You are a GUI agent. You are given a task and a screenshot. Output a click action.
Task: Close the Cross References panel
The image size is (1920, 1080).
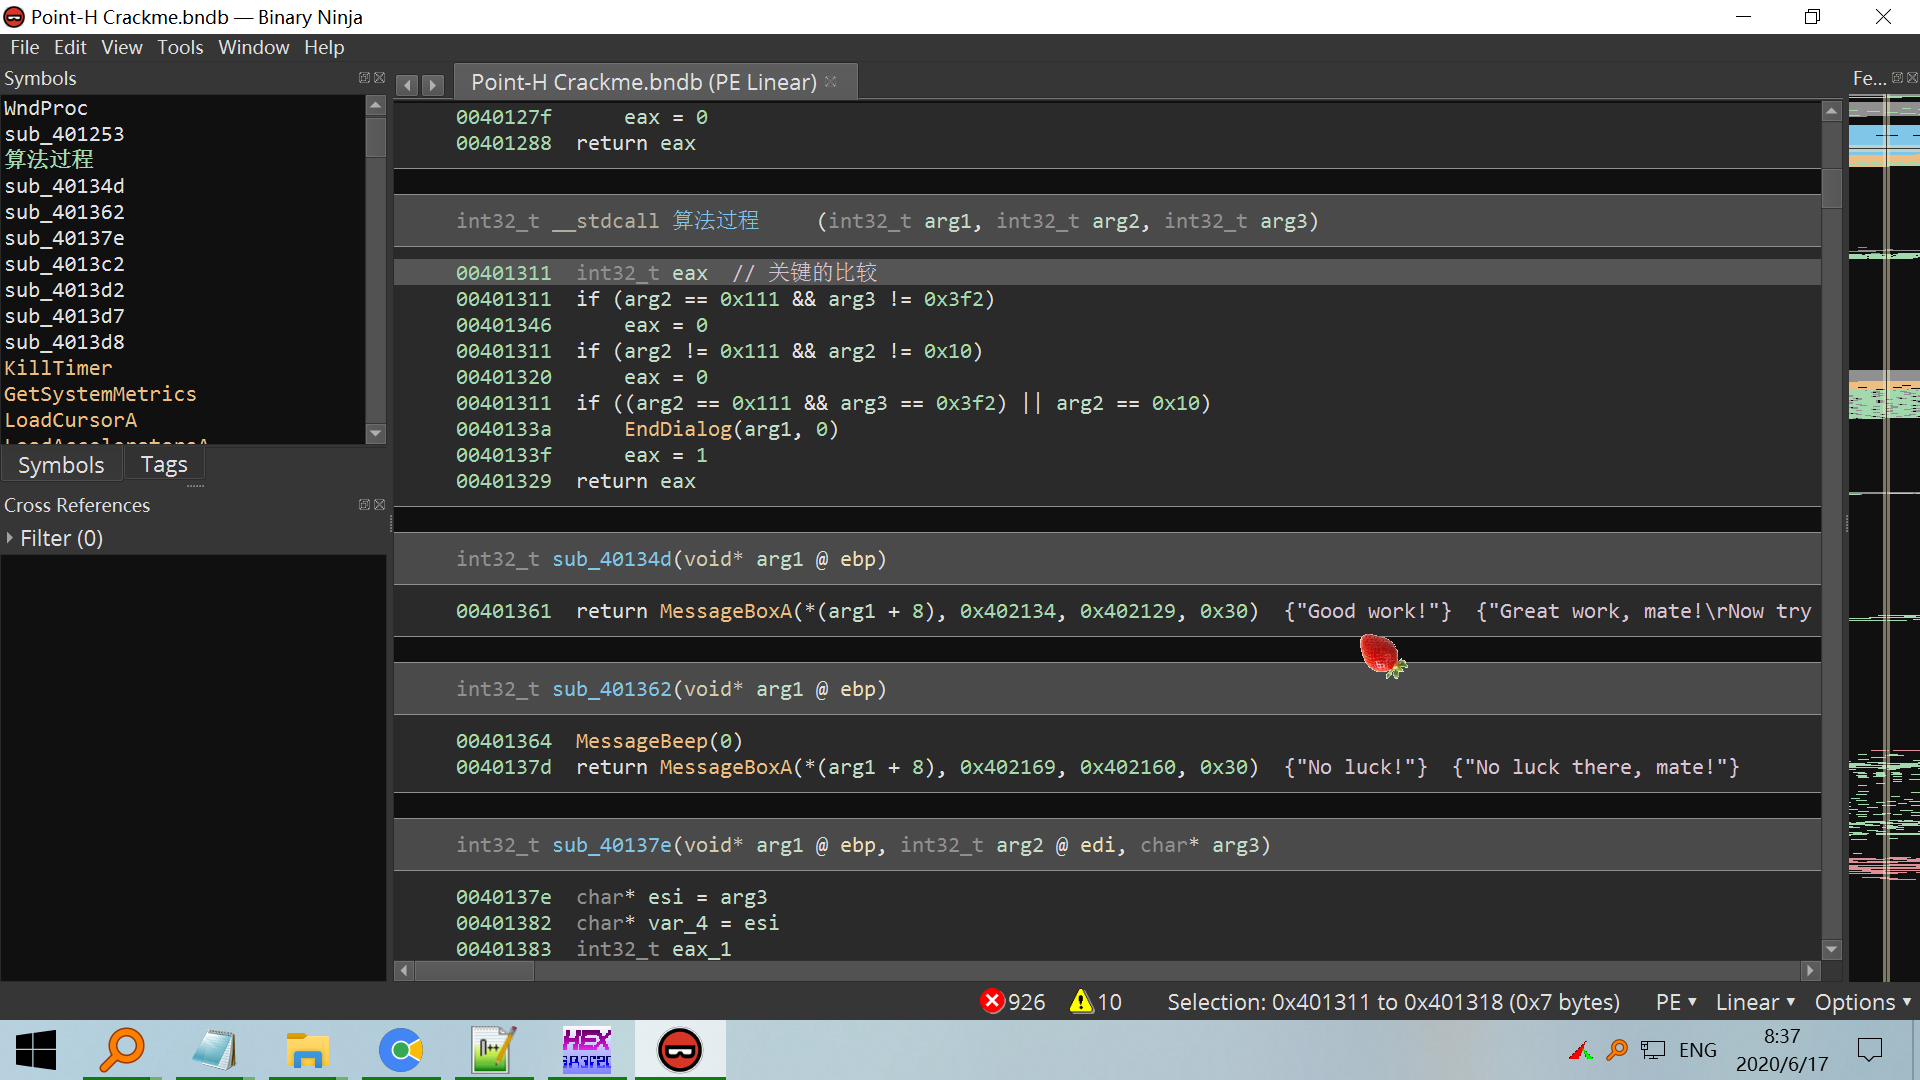tap(380, 505)
